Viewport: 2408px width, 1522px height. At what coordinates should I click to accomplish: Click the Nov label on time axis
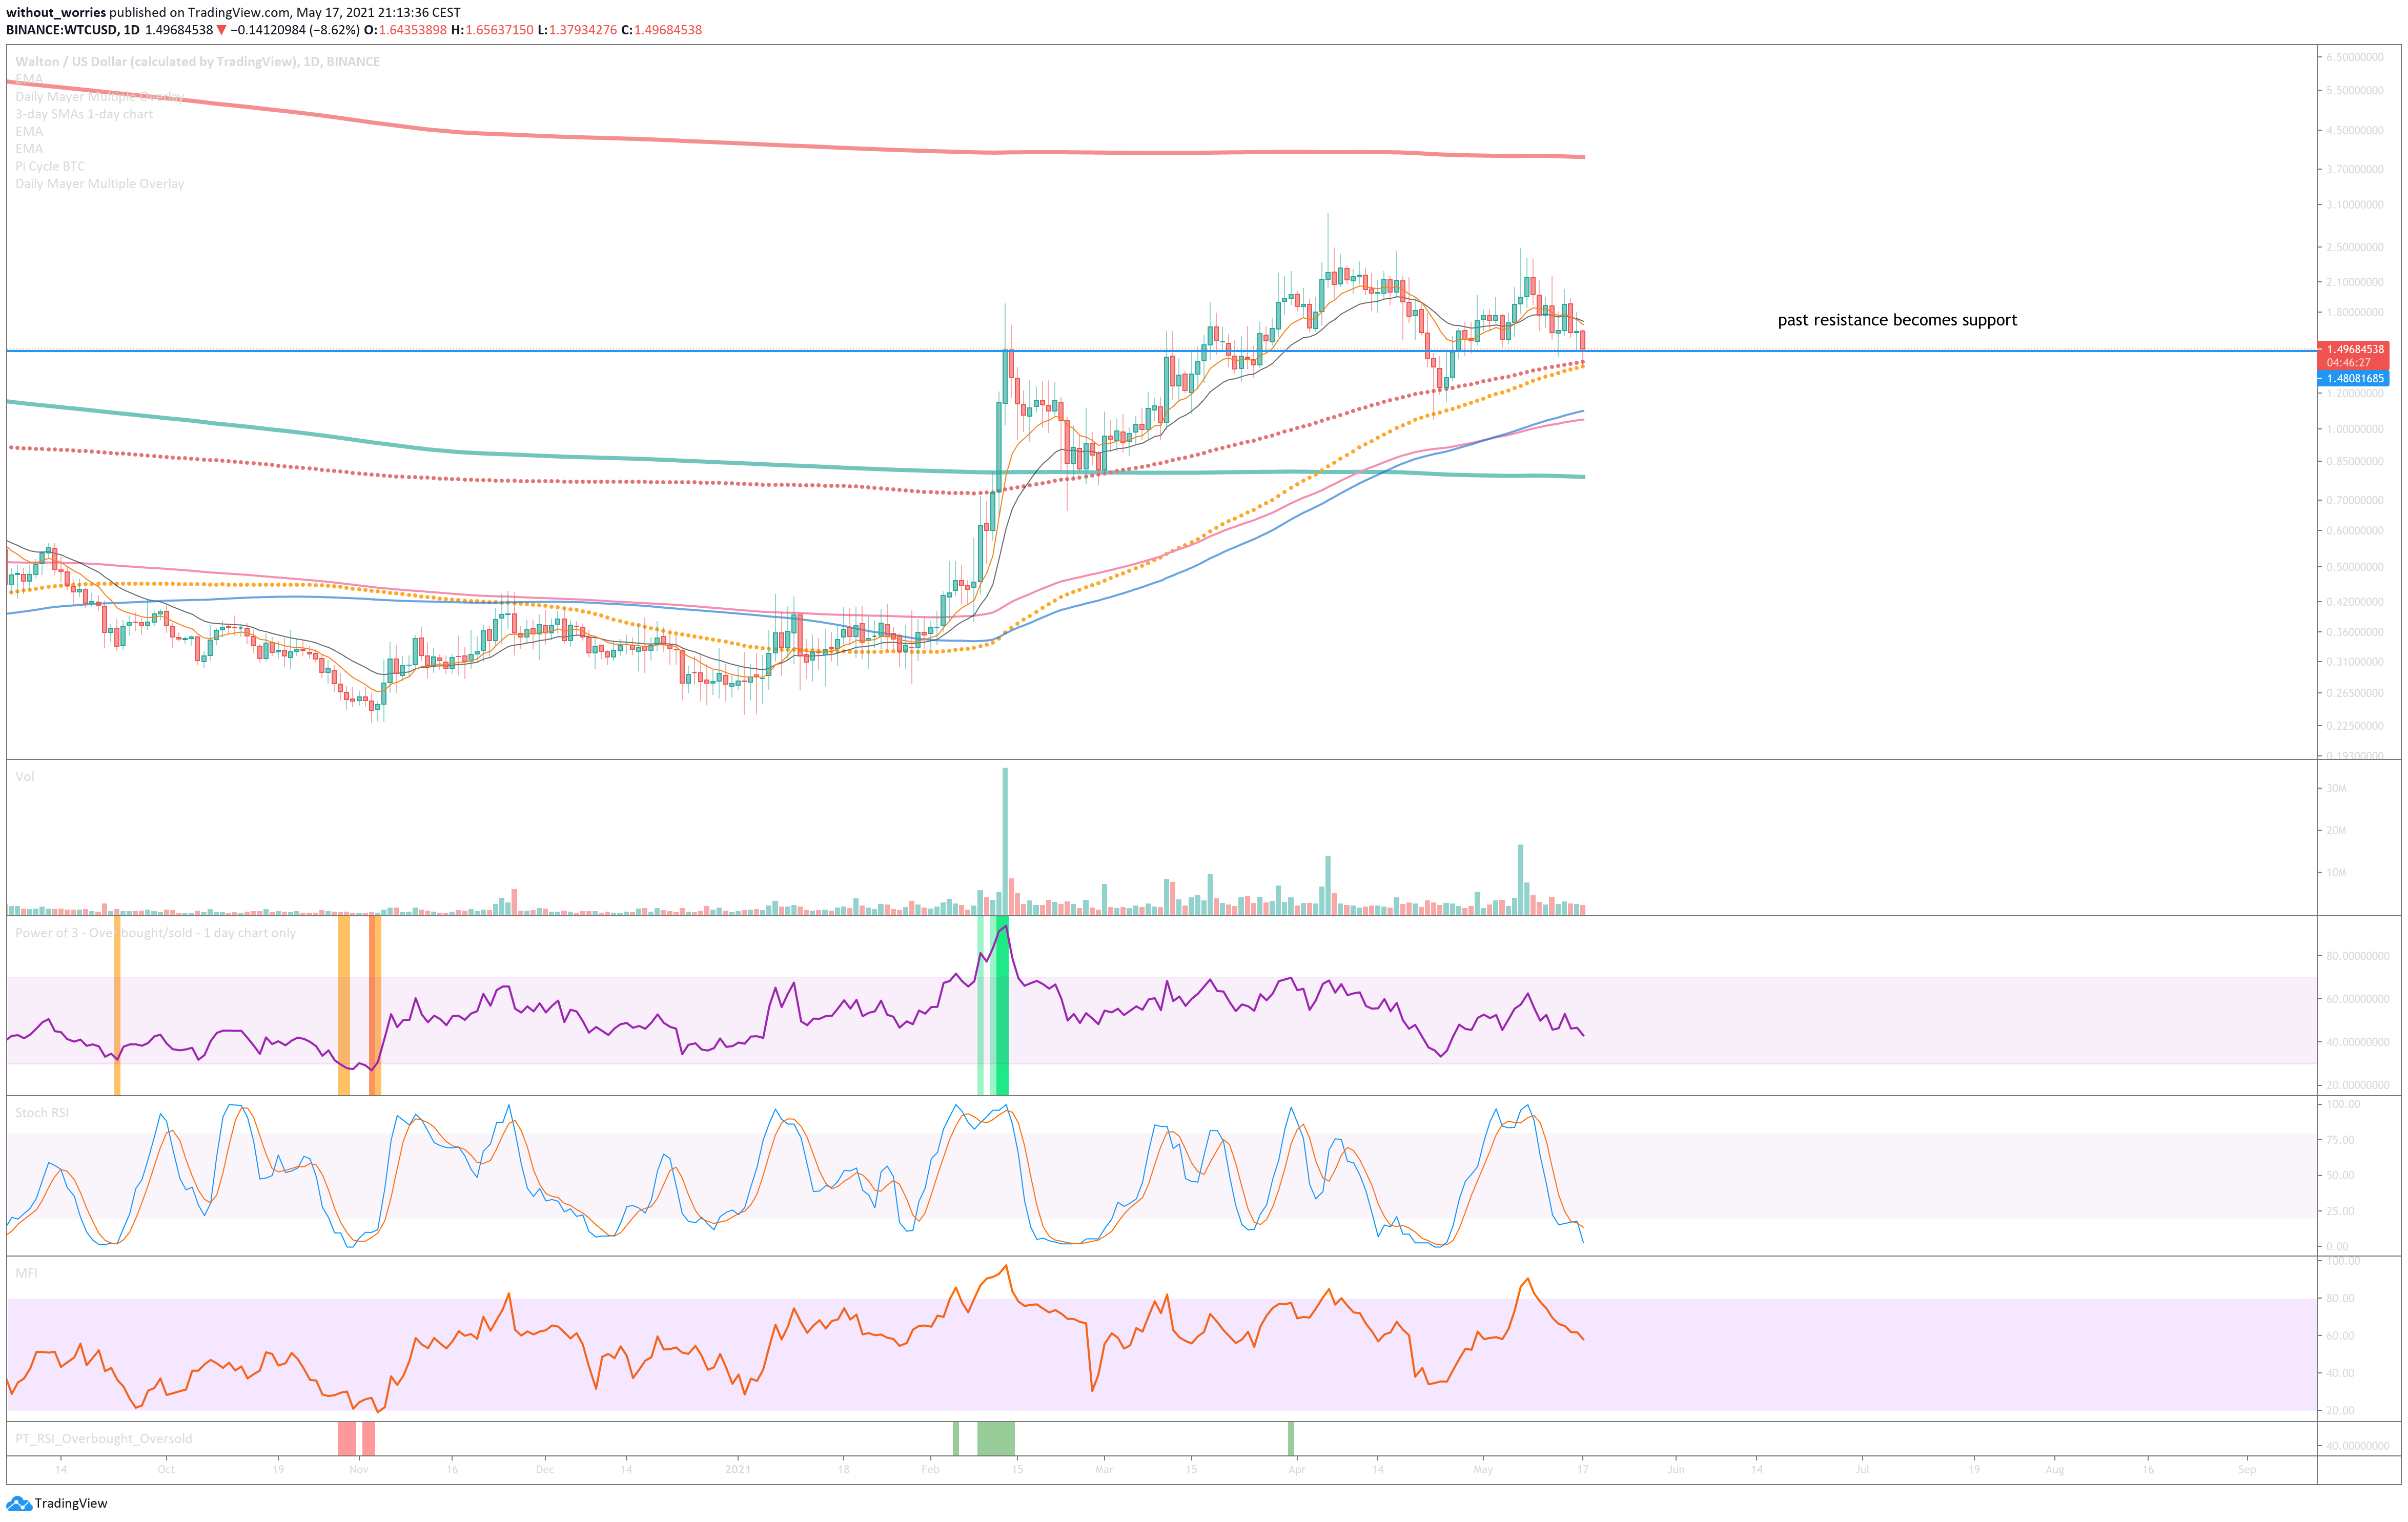tap(359, 1469)
